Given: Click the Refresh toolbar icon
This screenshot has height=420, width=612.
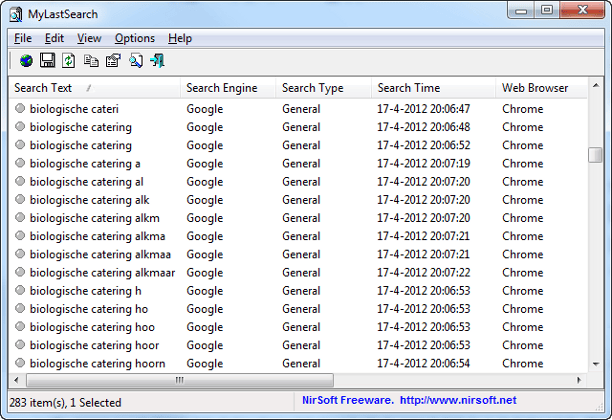Looking at the screenshot, I should 69,62.
